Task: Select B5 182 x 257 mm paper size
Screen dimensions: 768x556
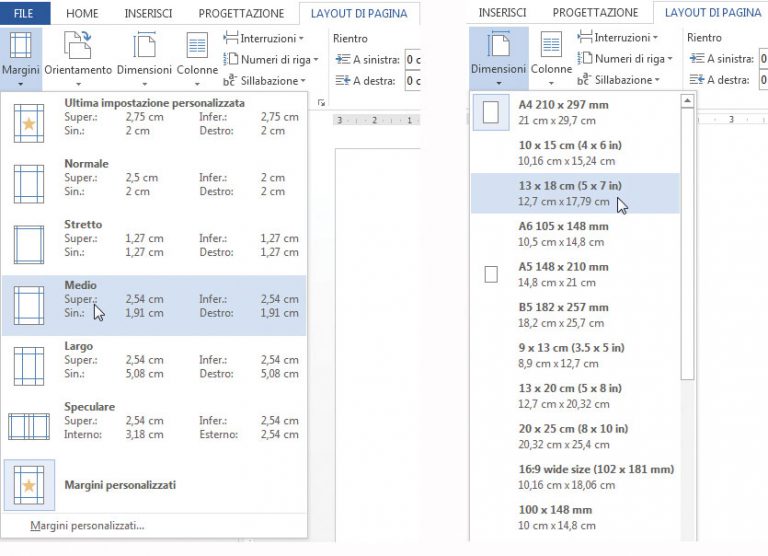Action: pos(576,315)
